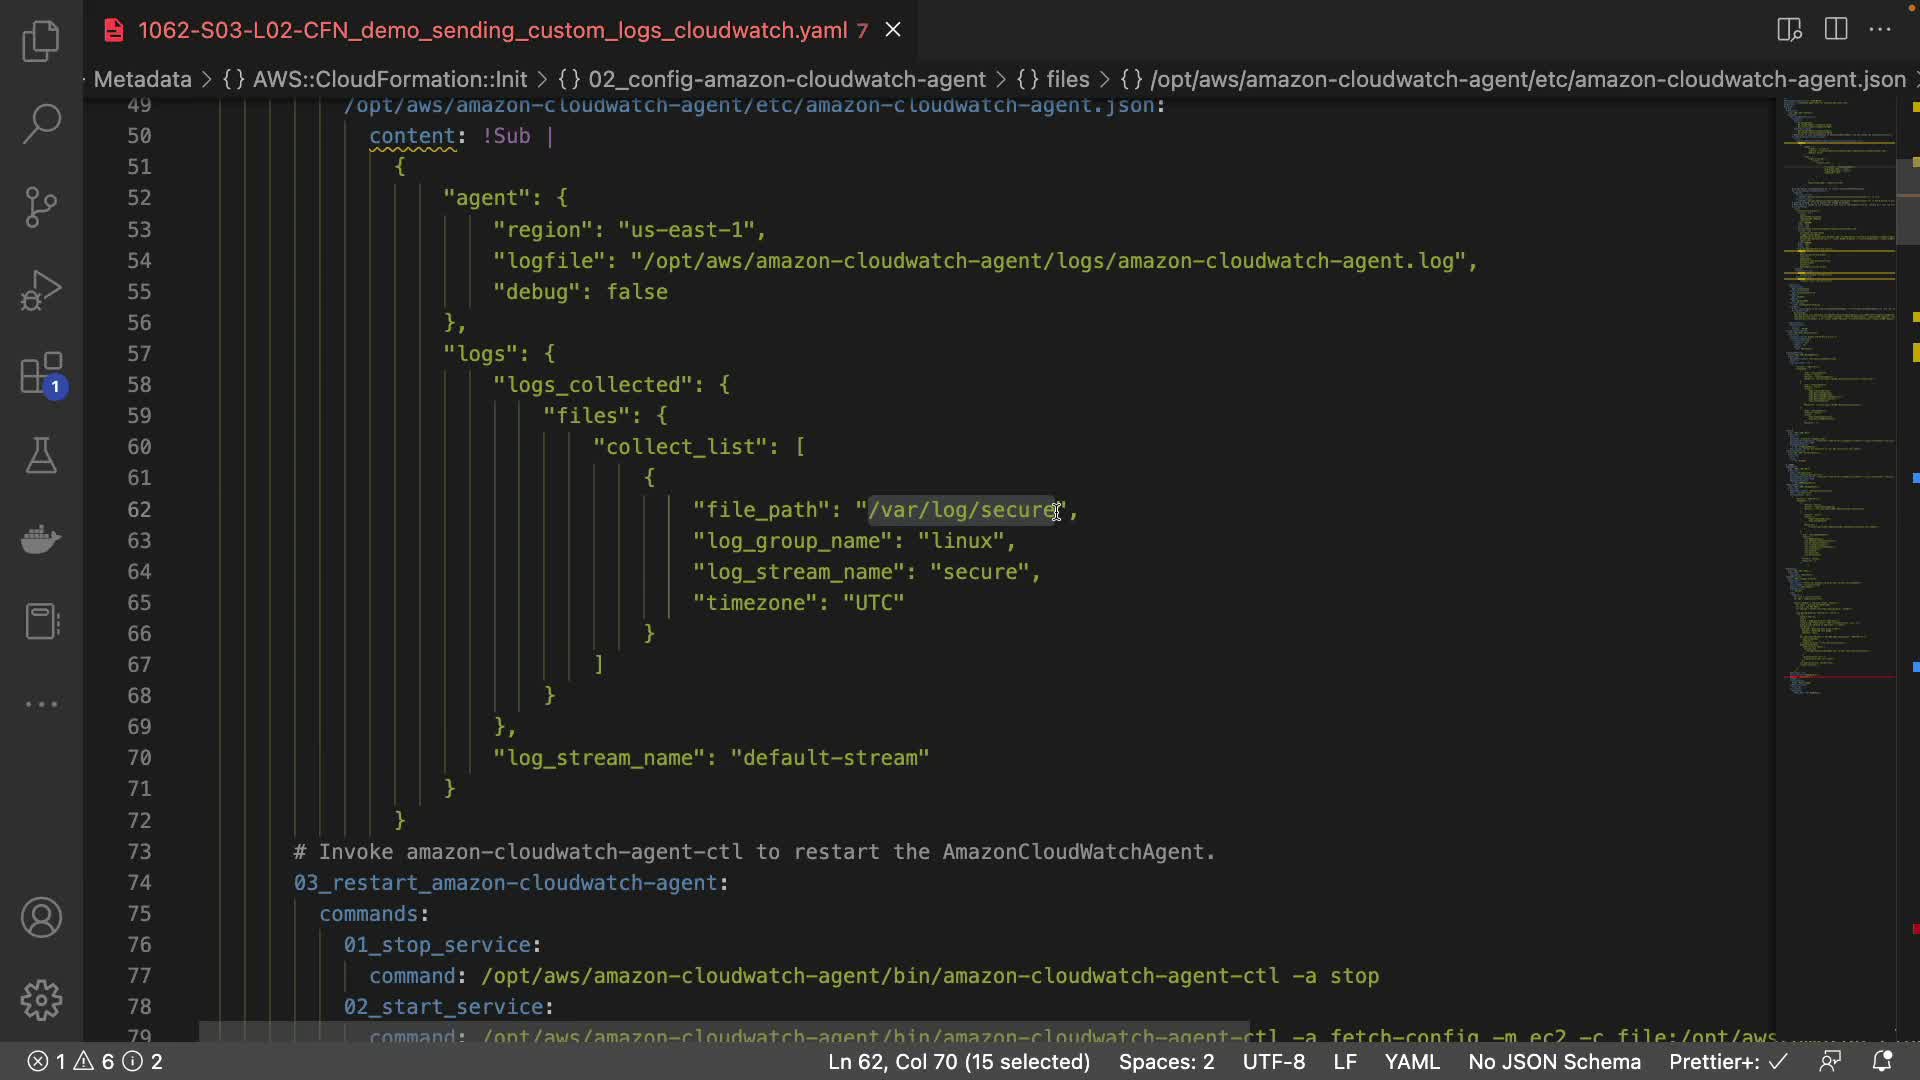Click the LF end-of-line sequence button

[1344, 1061]
